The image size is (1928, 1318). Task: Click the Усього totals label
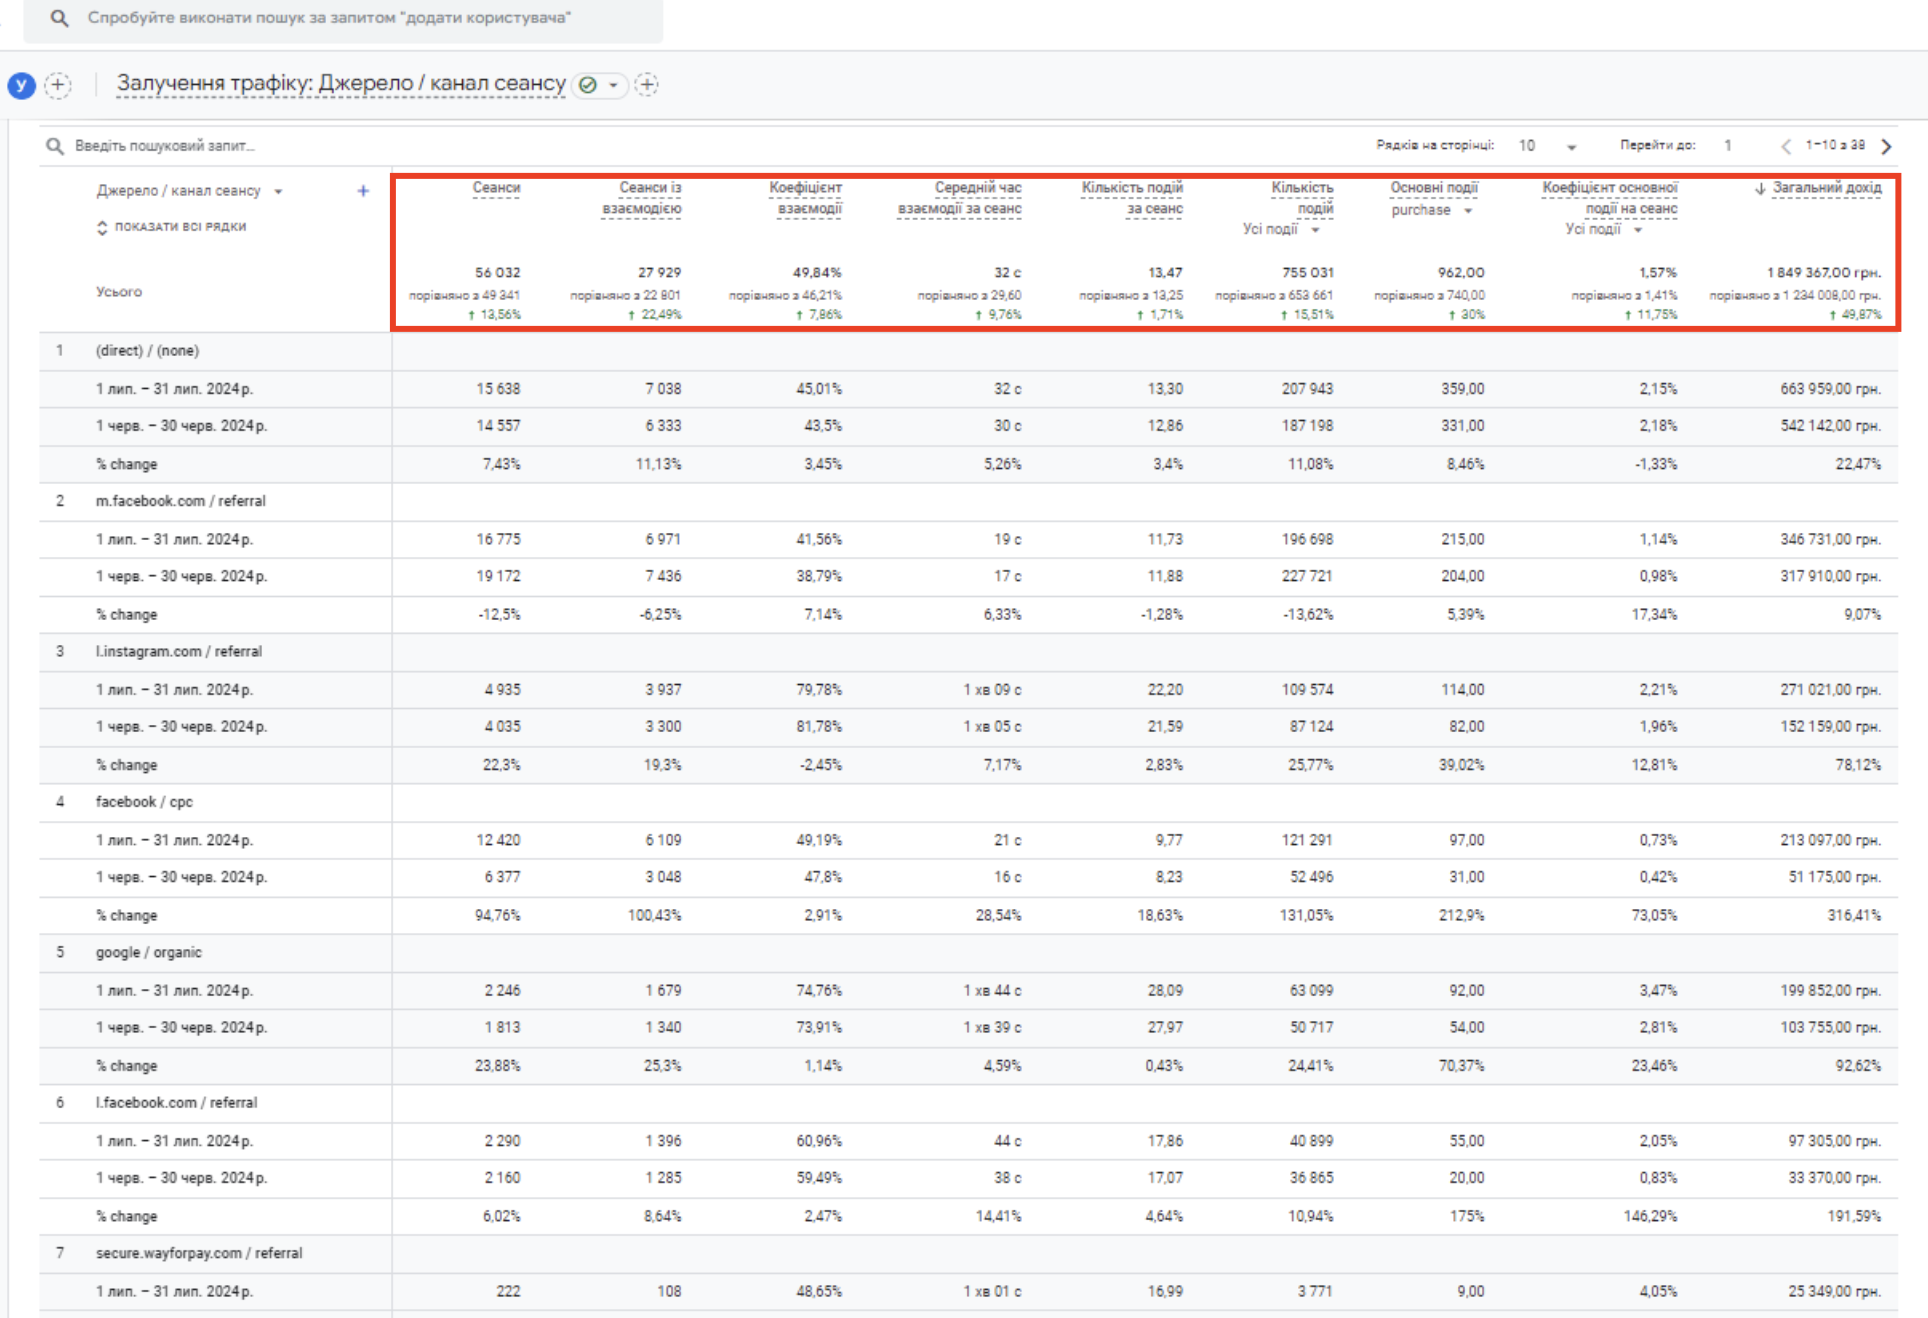click(x=119, y=292)
